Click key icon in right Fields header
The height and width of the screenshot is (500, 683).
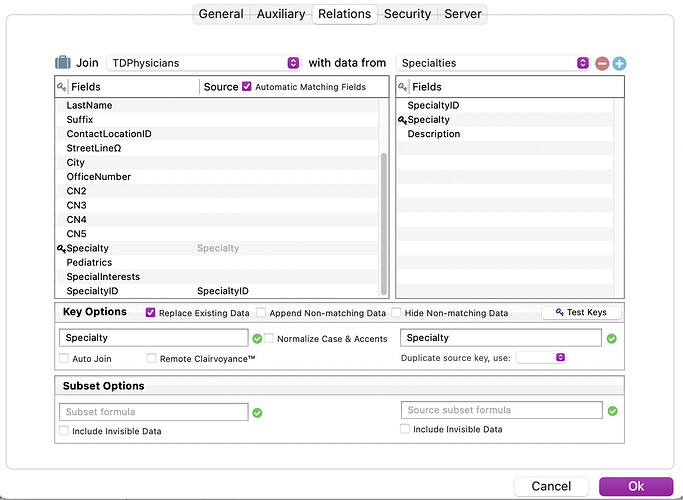(402, 87)
